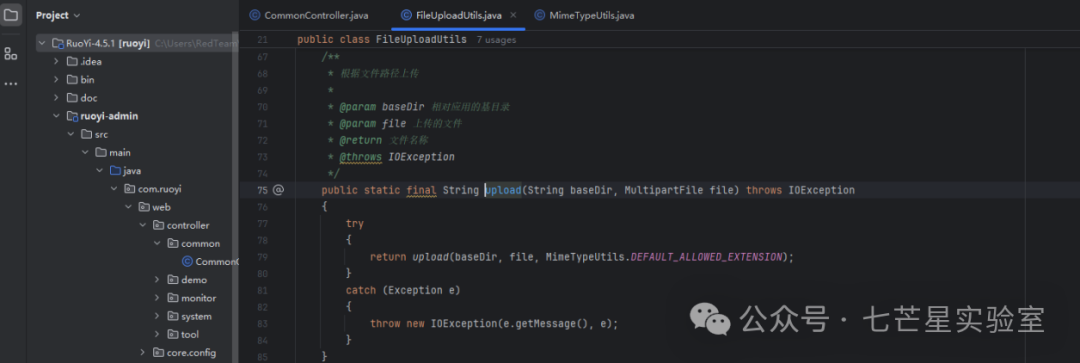Viewport: 1080px width, 363px height.
Task: Switch to FileUploadUtils.java tab
Action: [x=459, y=15]
